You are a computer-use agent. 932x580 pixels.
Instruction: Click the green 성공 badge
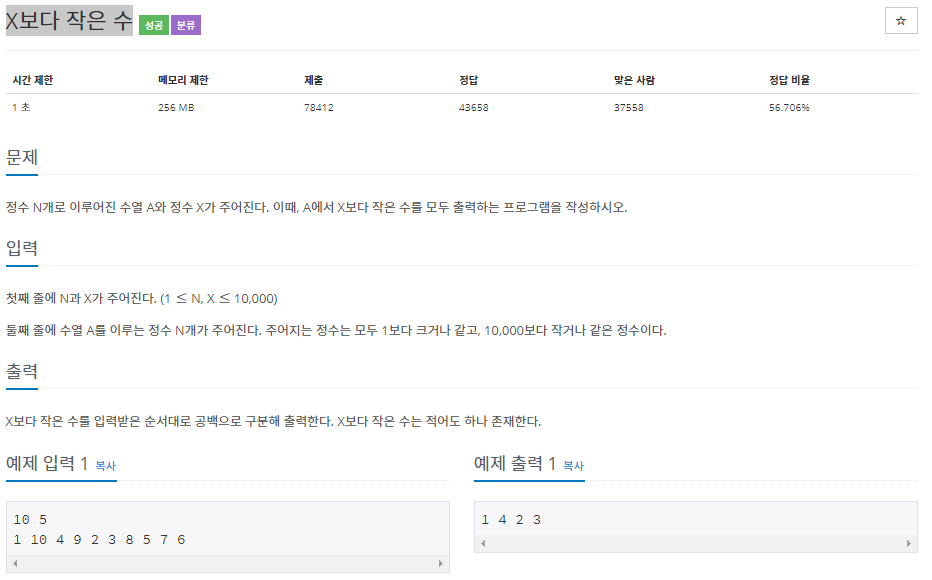pos(154,25)
